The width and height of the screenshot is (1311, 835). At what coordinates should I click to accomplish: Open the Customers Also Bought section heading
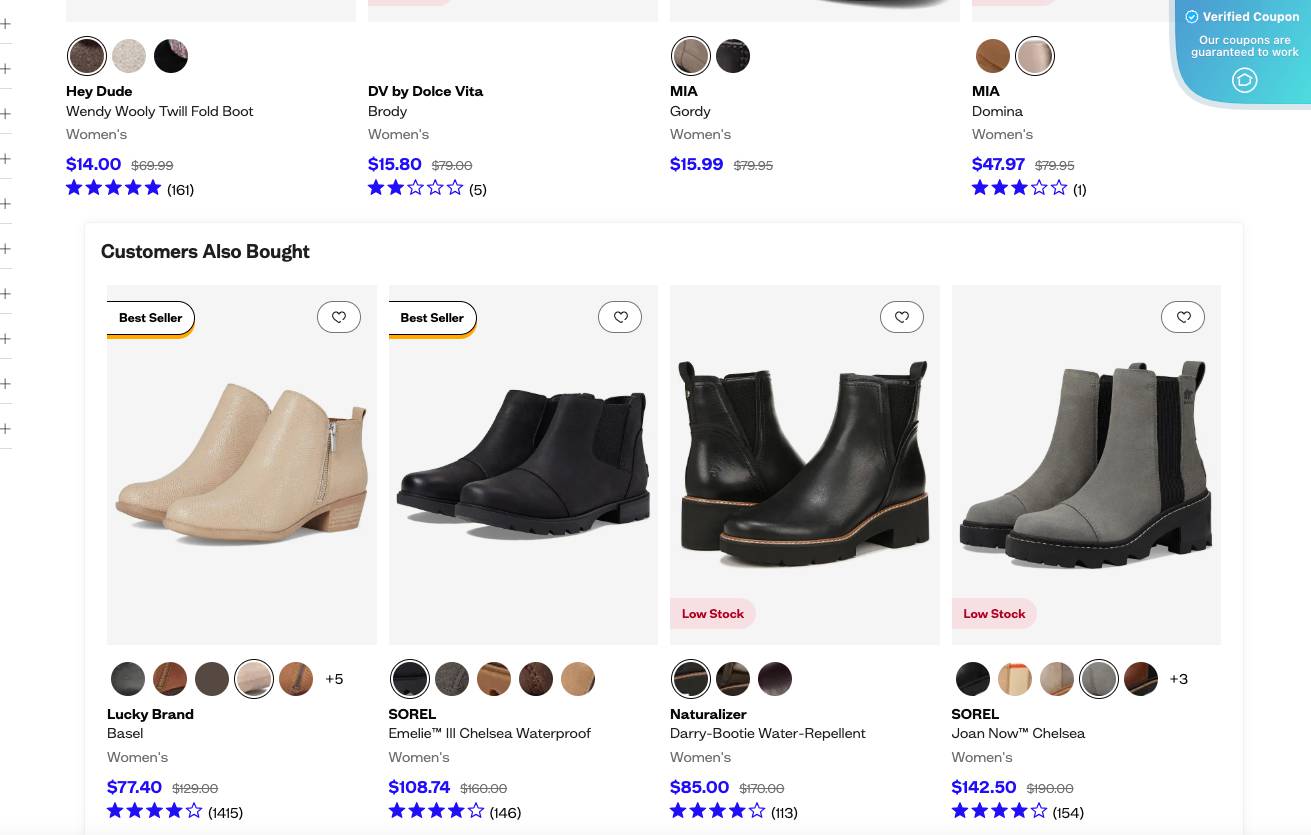pyautogui.click(x=205, y=251)
